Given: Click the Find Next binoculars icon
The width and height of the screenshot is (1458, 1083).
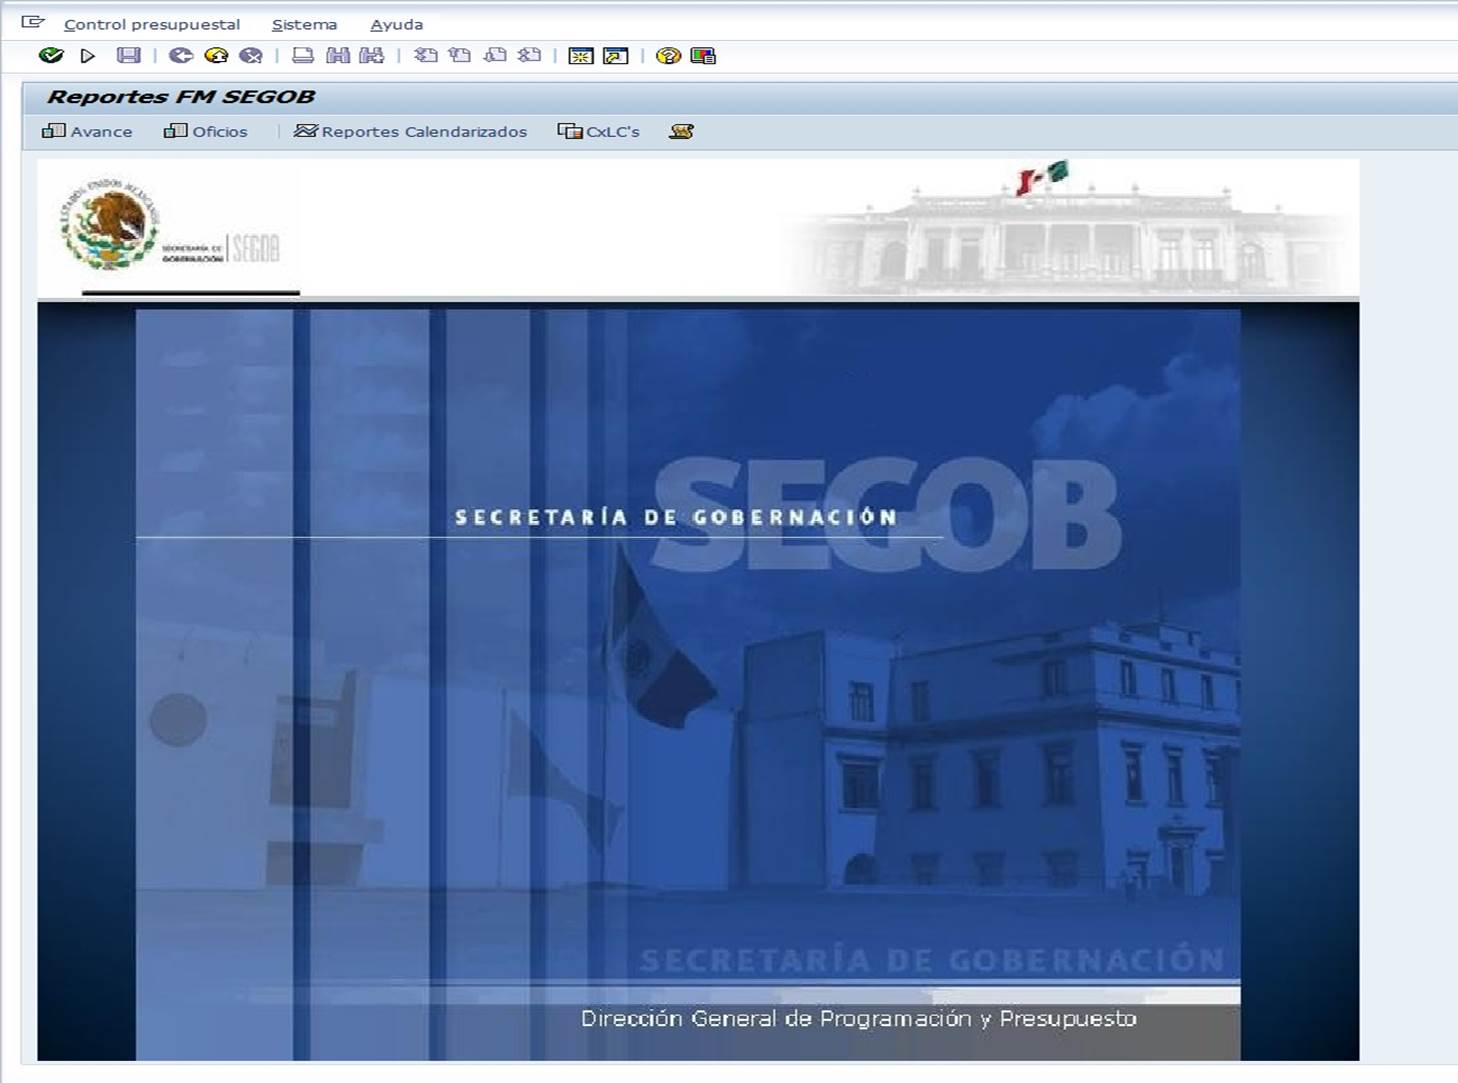Looking at the screenshot, I should (x=372, y=56).
